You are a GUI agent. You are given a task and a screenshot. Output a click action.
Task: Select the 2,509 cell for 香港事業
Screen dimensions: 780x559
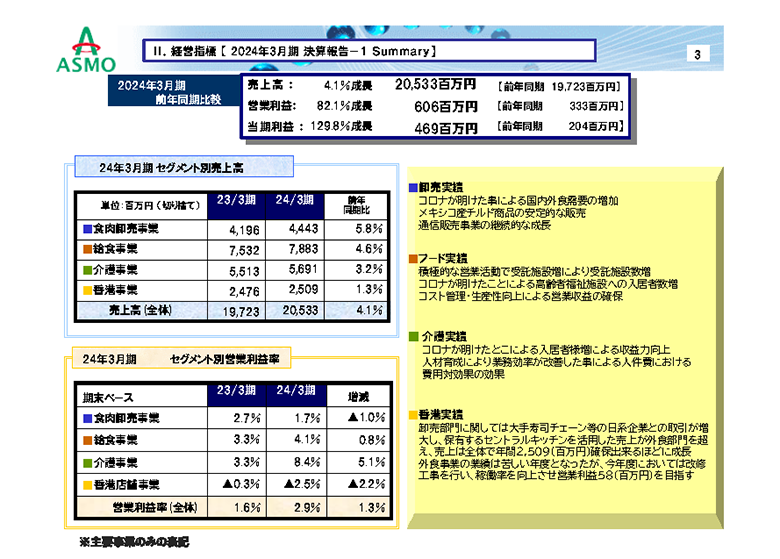click(294, 290)
